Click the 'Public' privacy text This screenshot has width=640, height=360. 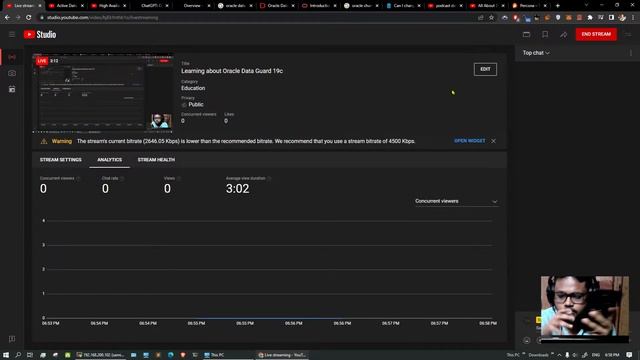pyautogui.click(x=196, y=104)
